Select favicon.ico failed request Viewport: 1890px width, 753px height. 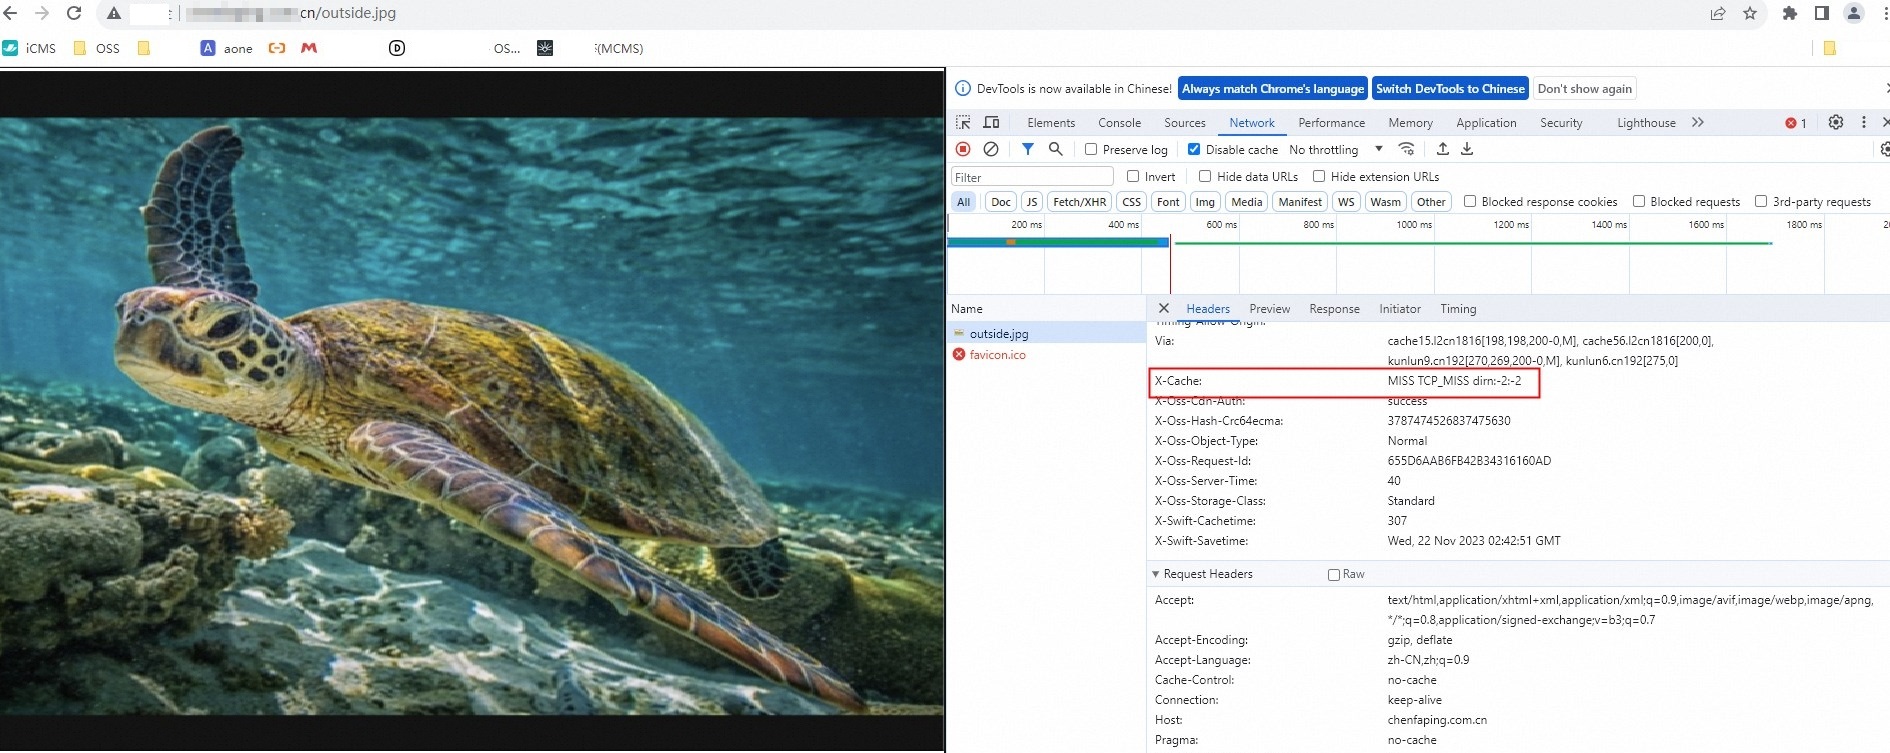[x=1046, y=354]
